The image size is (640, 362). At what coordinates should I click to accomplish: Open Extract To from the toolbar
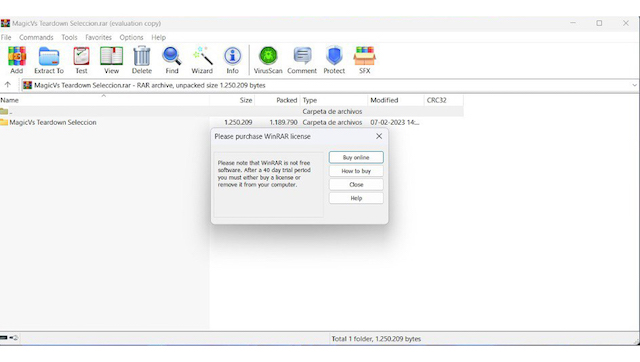49,60
